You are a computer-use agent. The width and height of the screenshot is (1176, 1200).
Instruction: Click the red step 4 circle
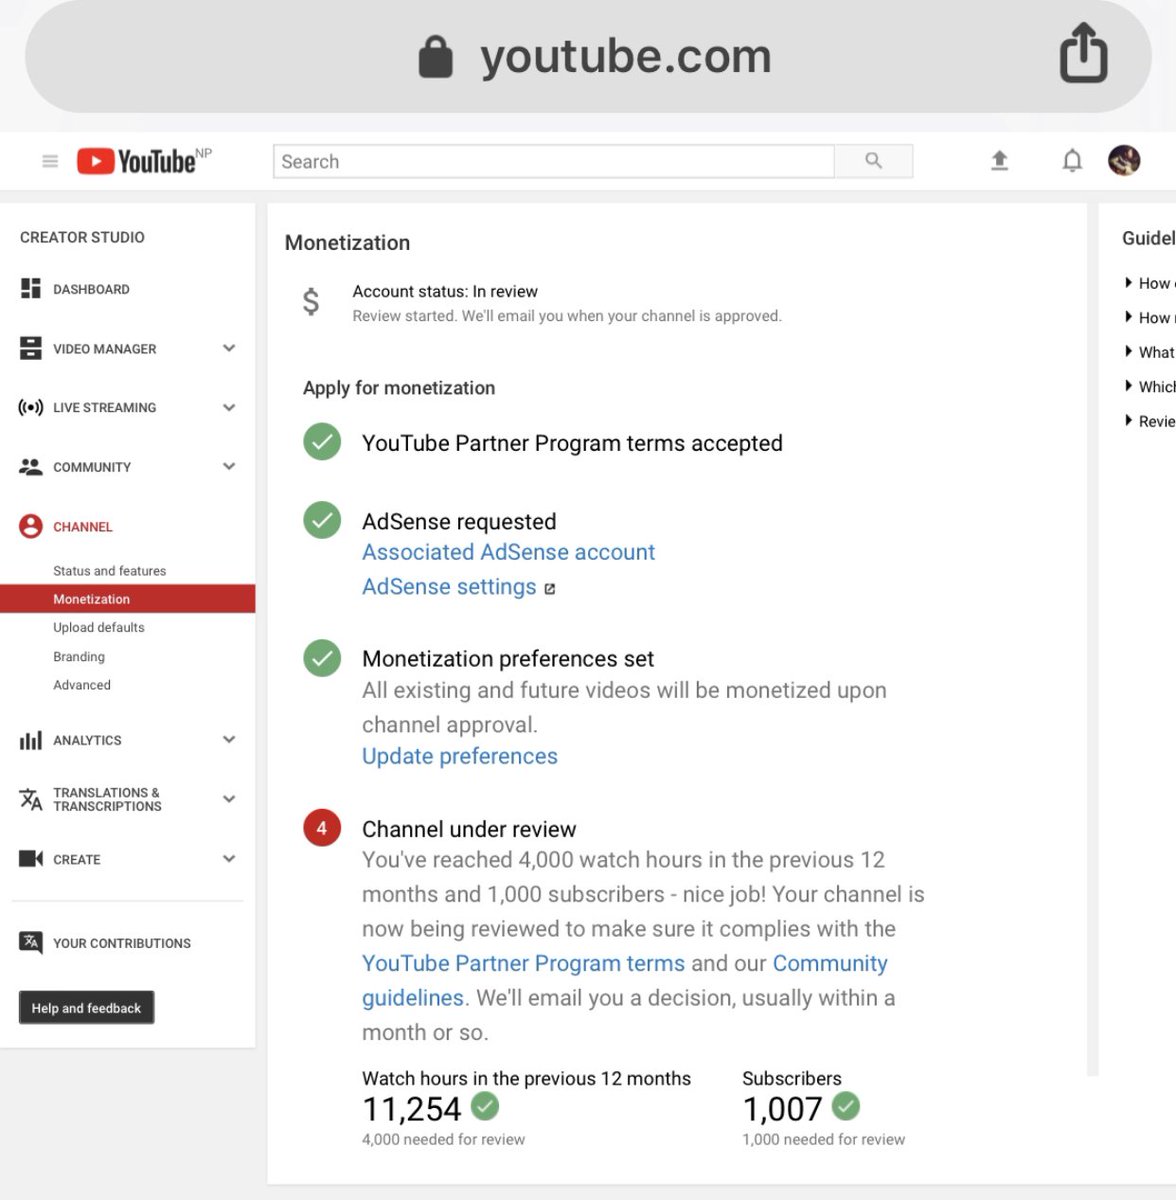pos(322,828)
